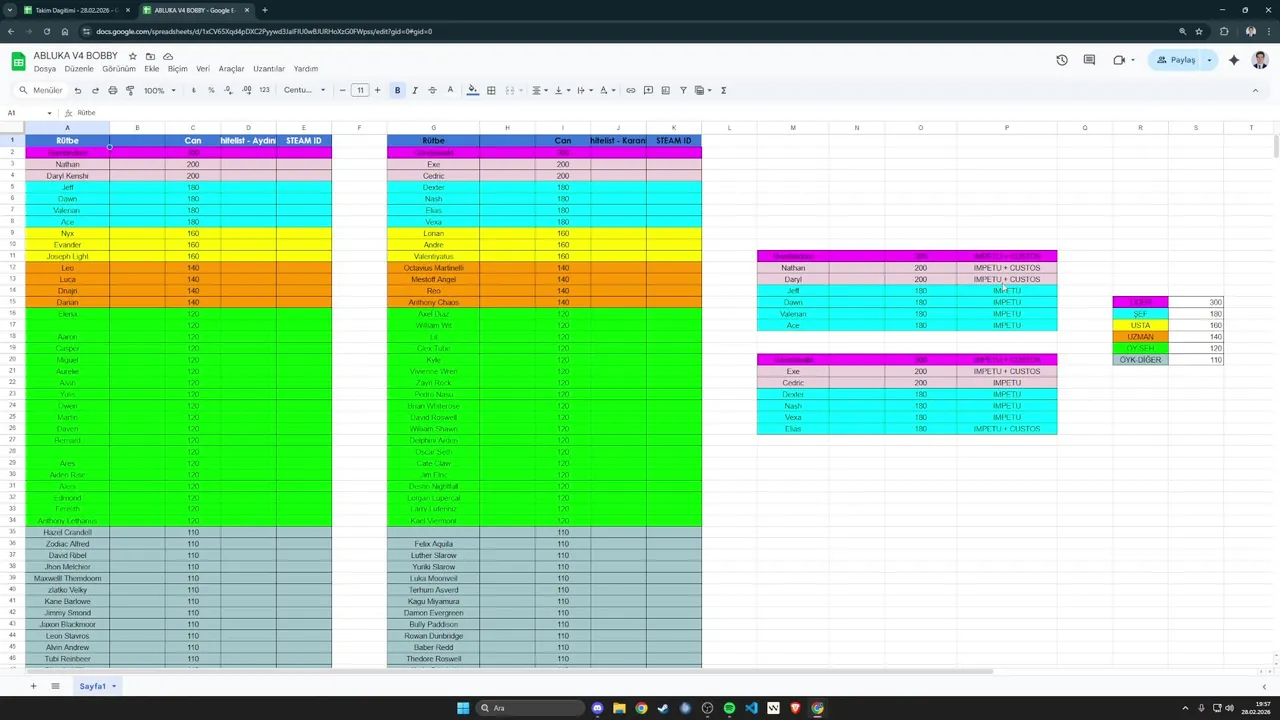Apply currency format icon
Screen dimensions: 1280x720
[x=194, y=90]
